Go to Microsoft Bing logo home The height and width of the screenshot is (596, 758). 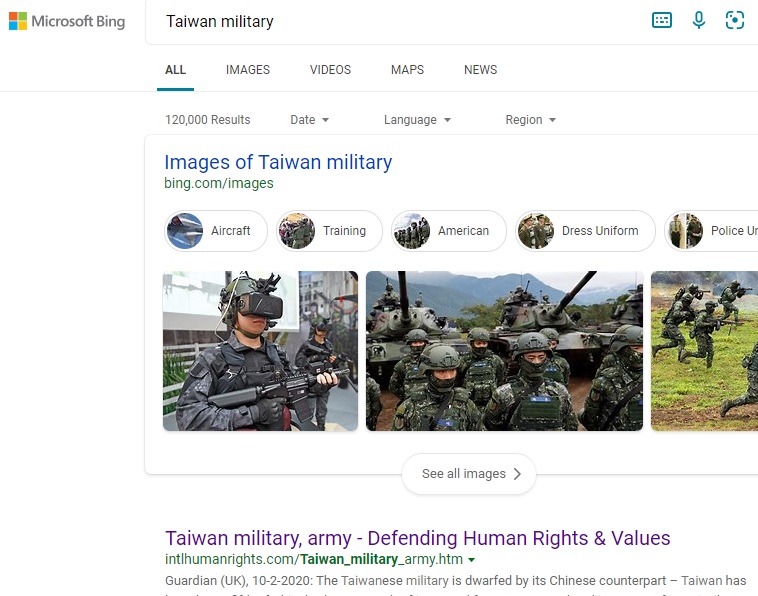tap(67, 21)
